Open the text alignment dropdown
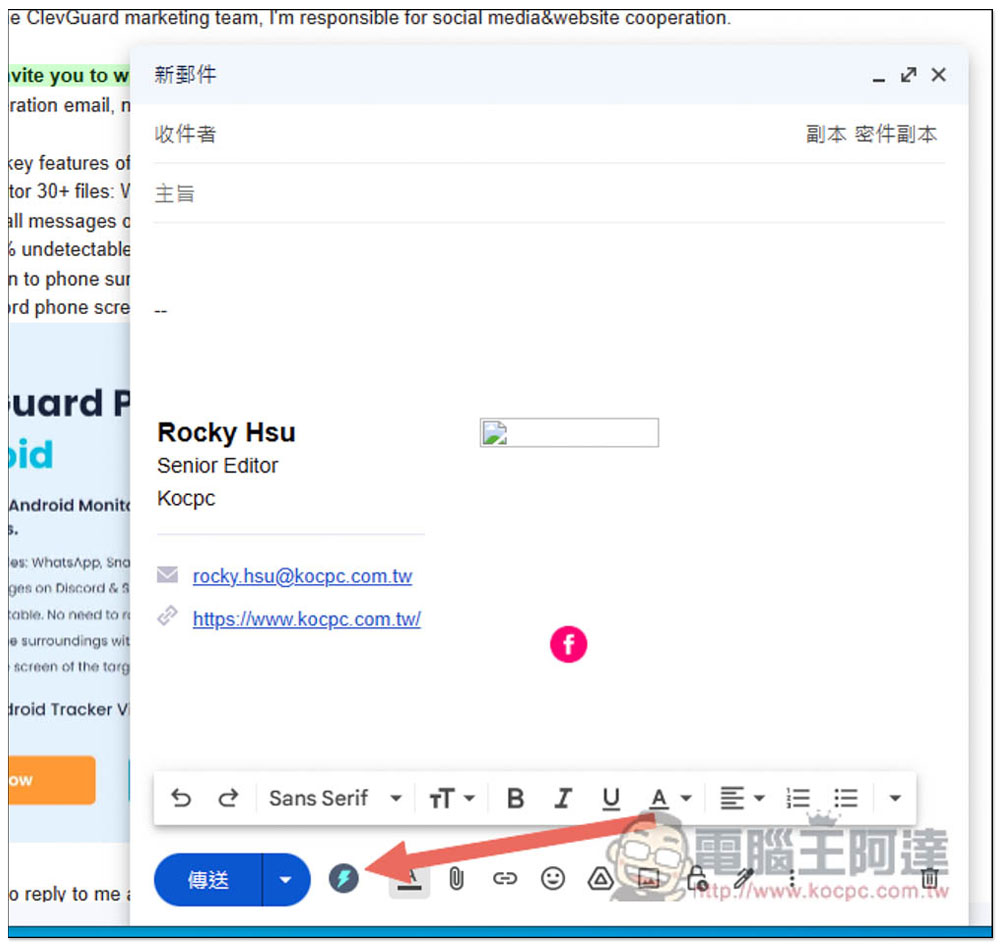1000x948 pixels. (x=742, y=798)
